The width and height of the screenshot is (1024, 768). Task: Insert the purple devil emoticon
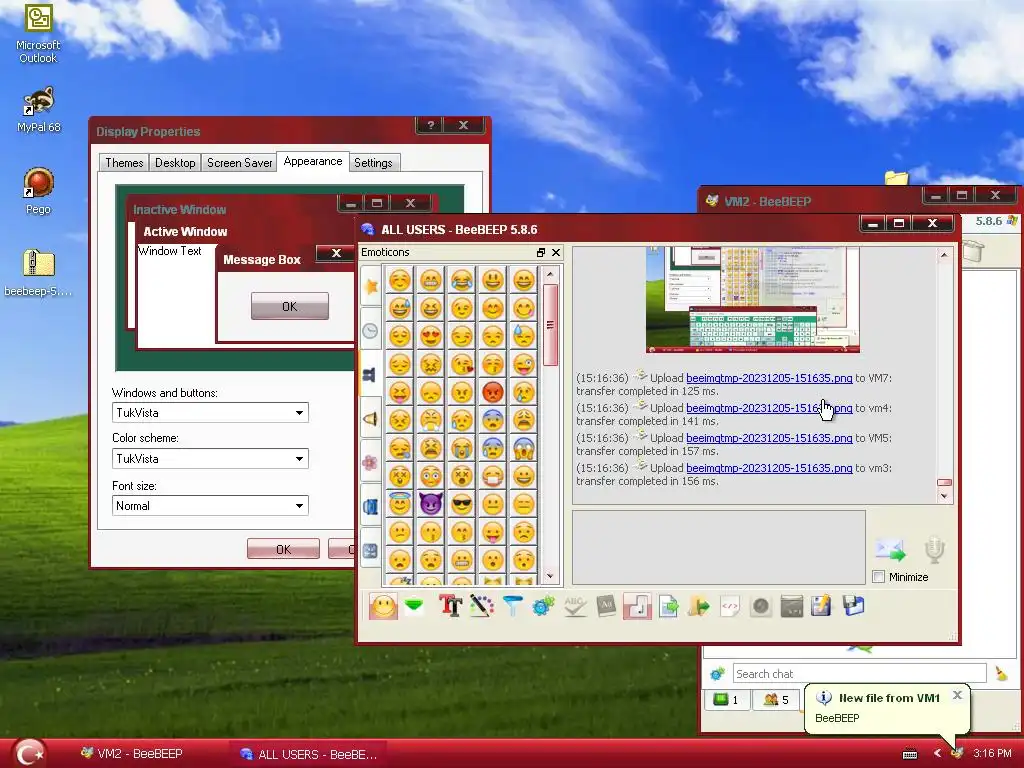pyautogui.click(x=430, y=504)
